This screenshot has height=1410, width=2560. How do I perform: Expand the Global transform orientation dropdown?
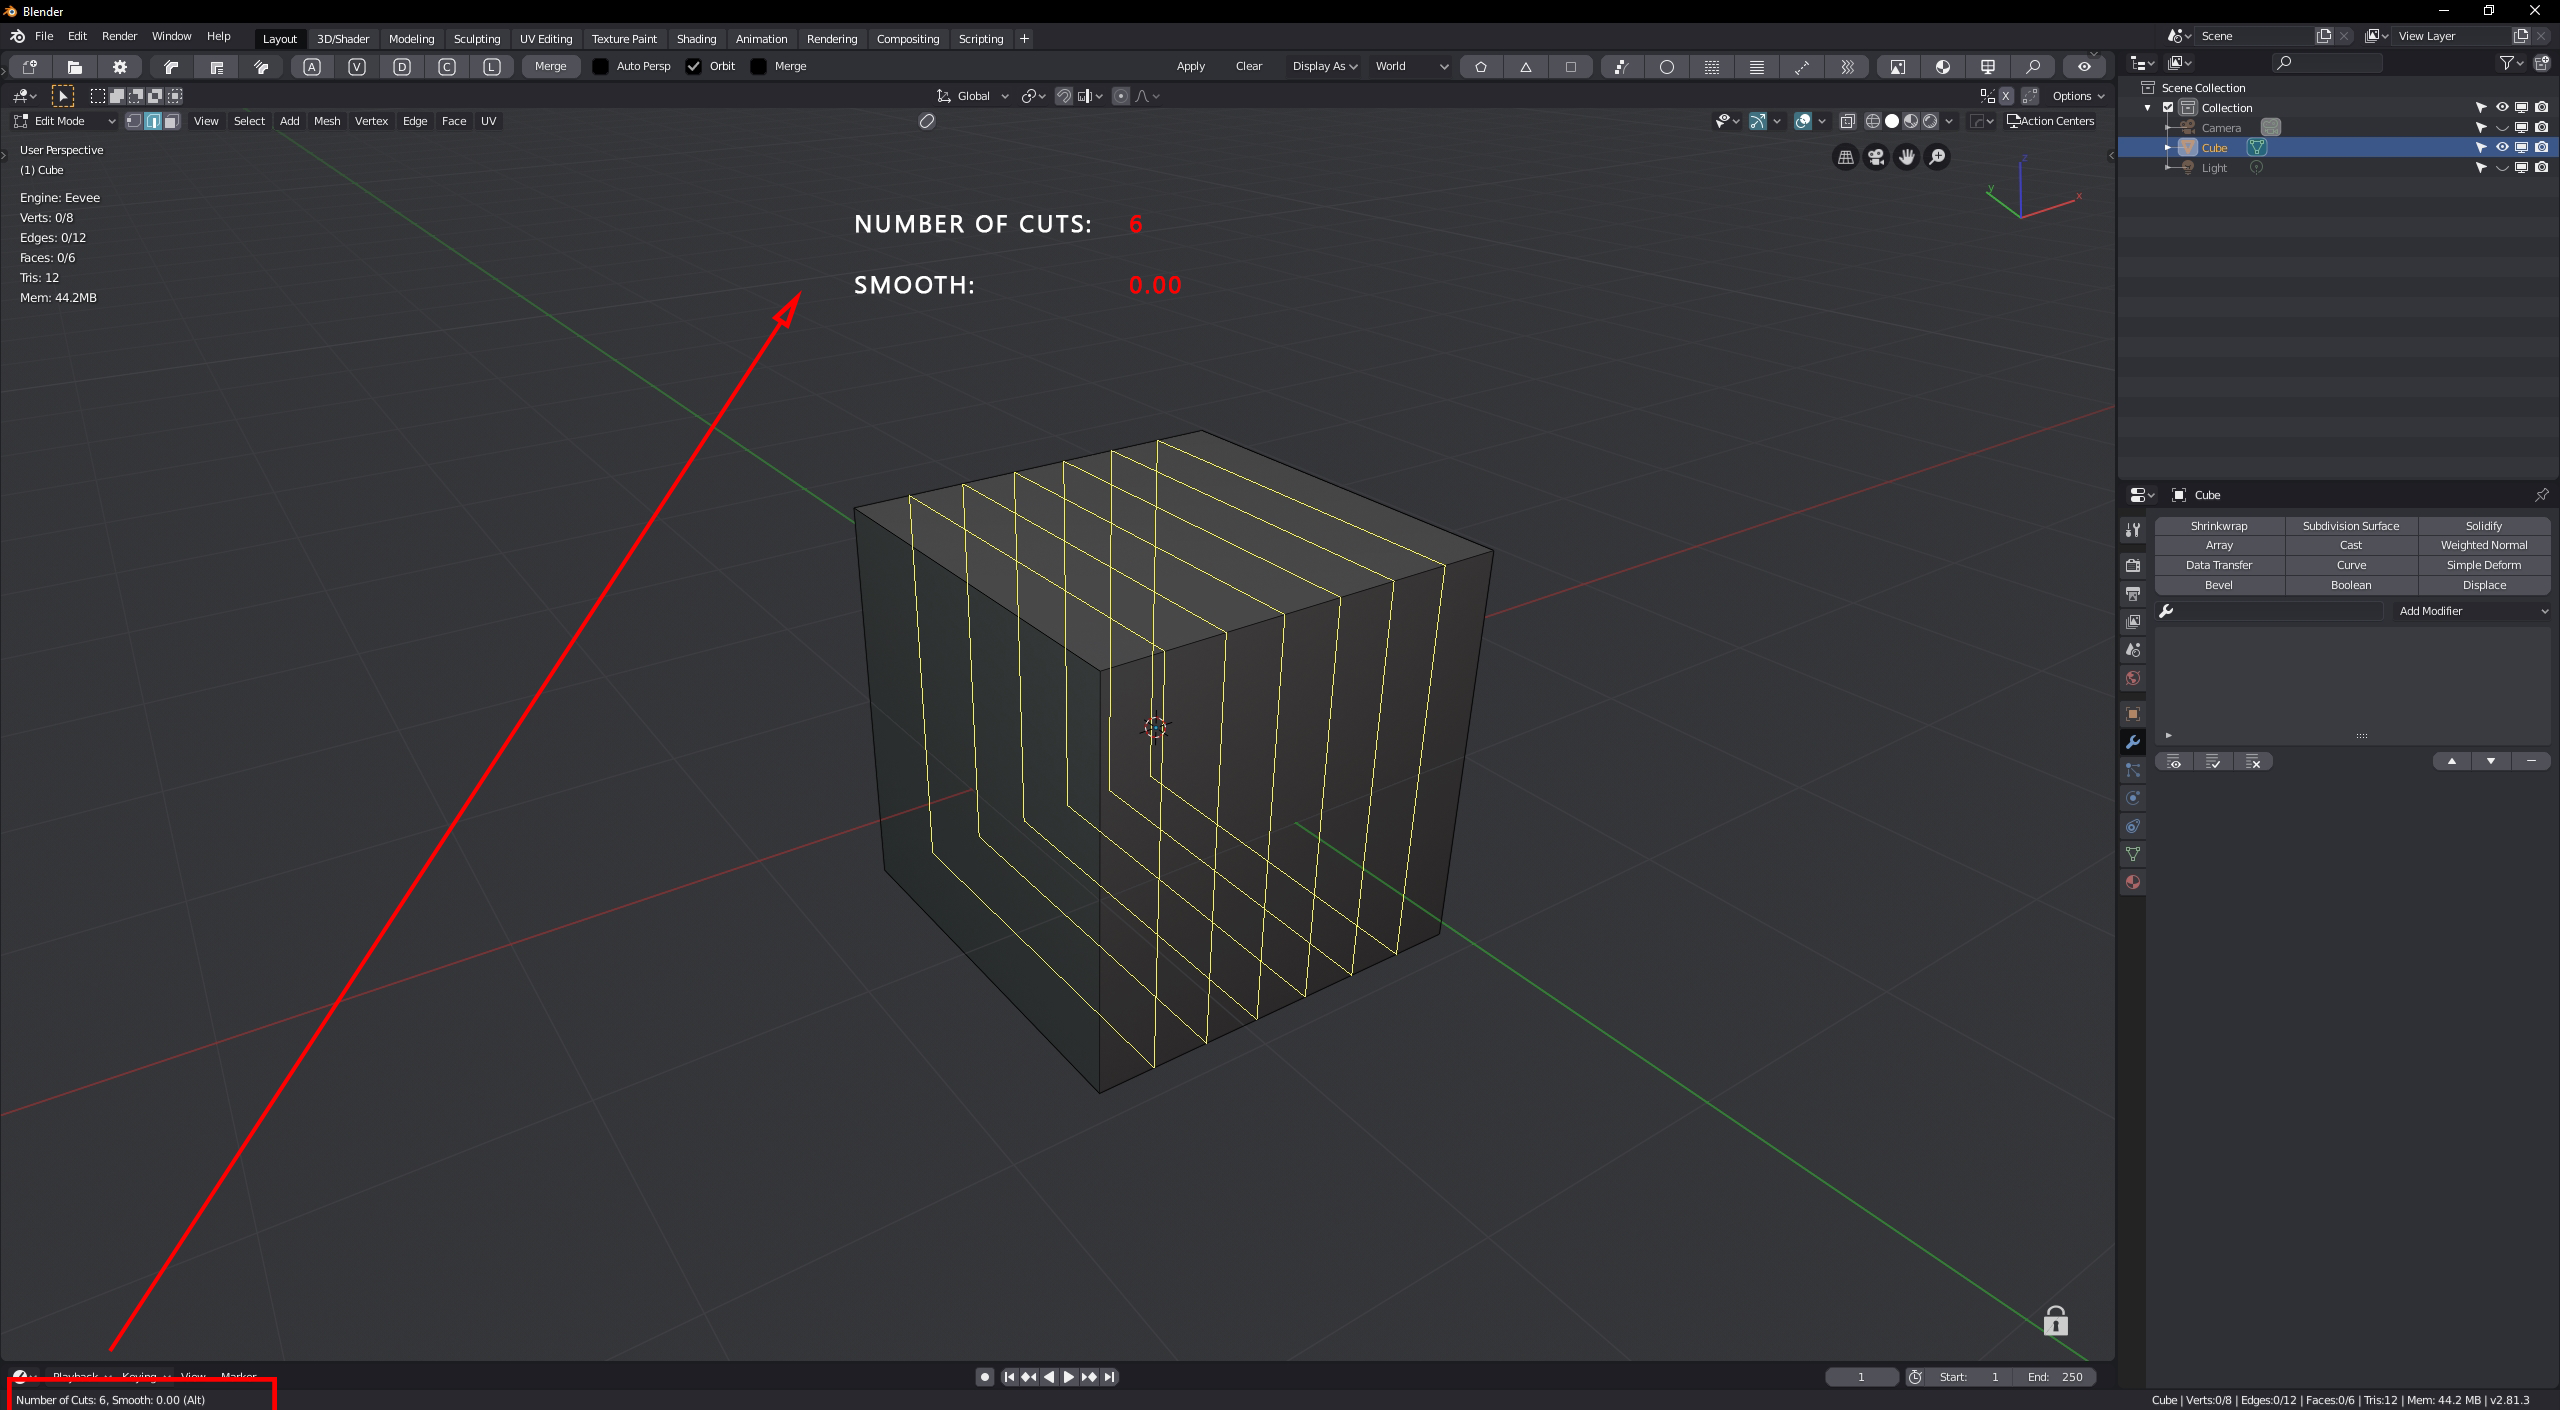(973, 96)
